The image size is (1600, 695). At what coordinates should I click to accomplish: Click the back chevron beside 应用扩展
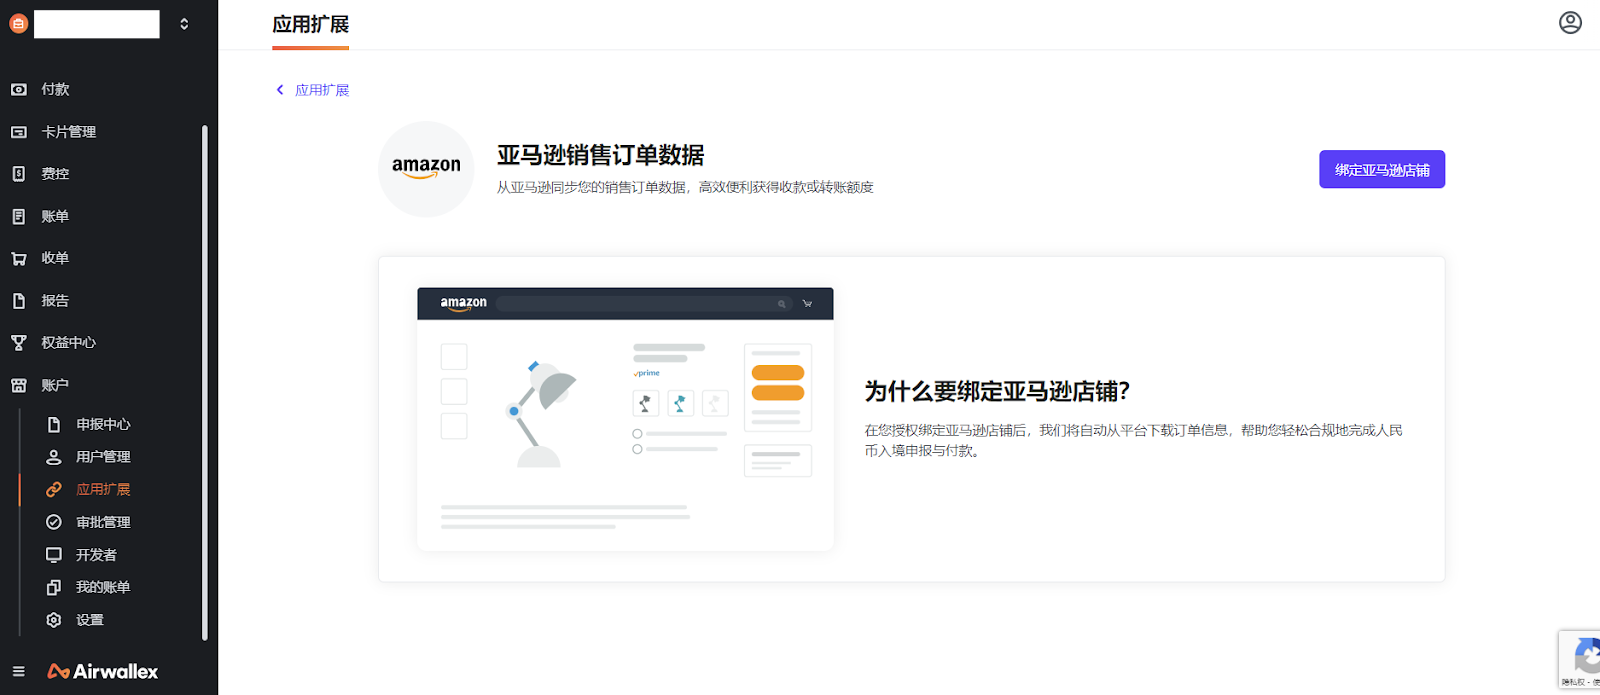280,90
